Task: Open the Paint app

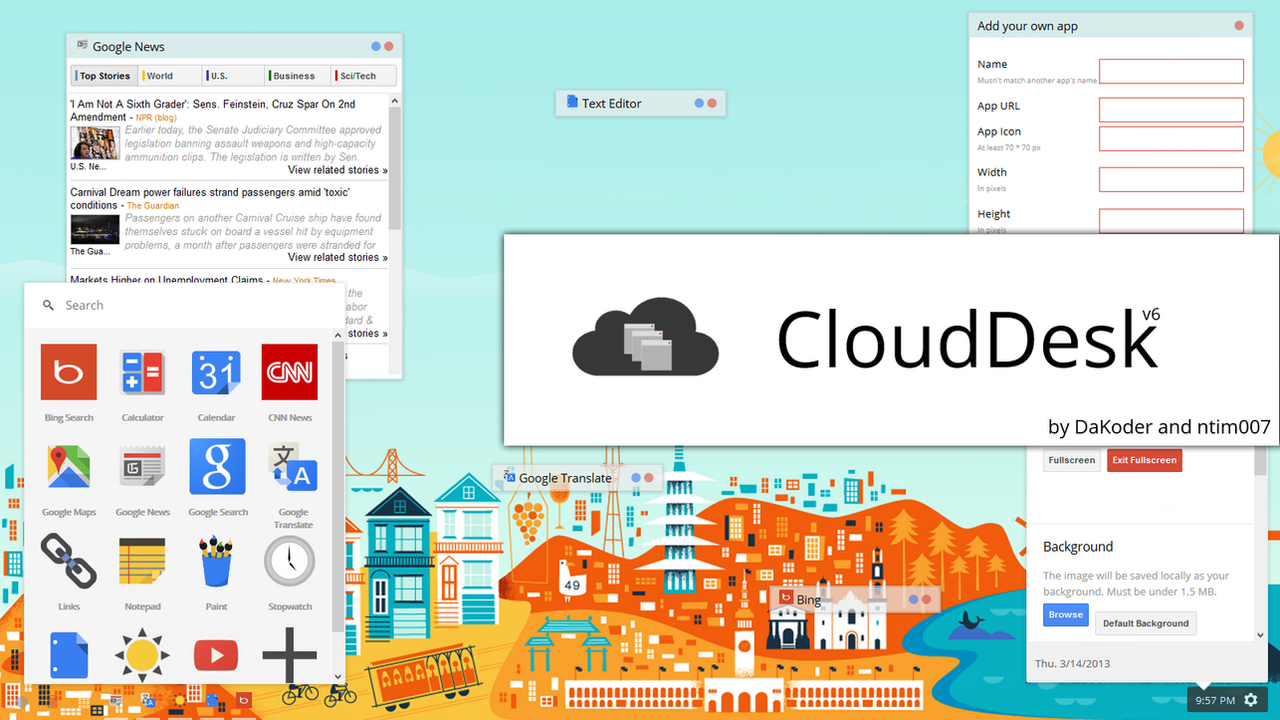Action: (216, 561)
